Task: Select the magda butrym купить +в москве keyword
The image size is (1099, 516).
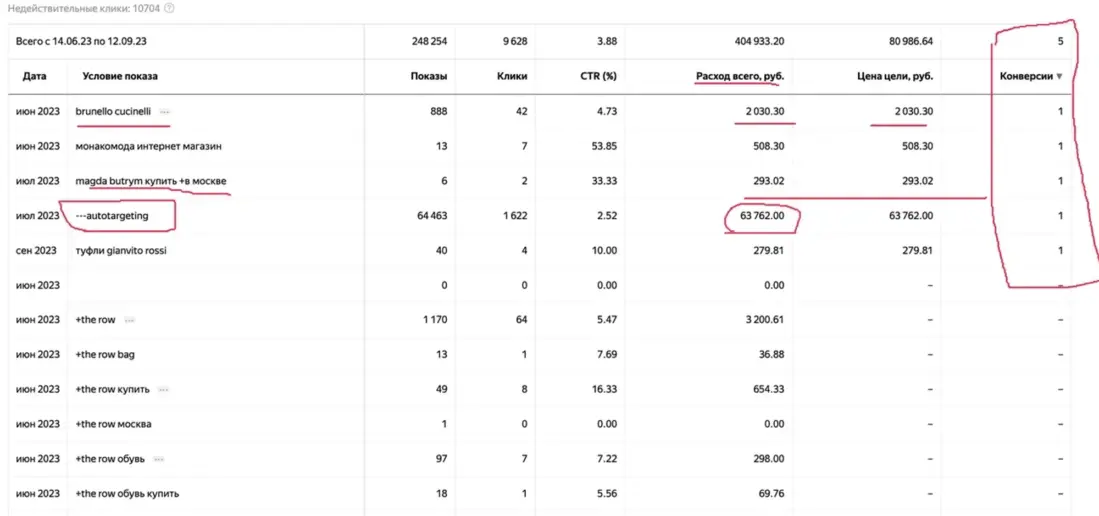Action: (150, 181)
